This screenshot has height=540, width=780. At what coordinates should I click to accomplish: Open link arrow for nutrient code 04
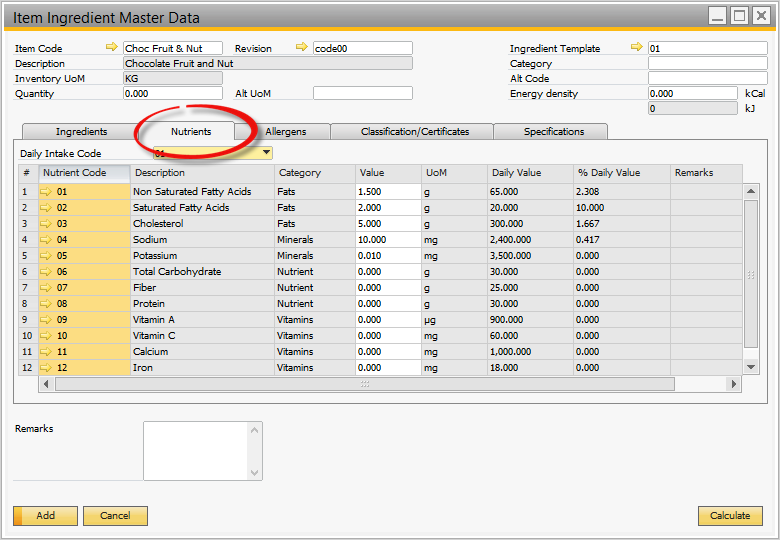click(x=46, y=240)
